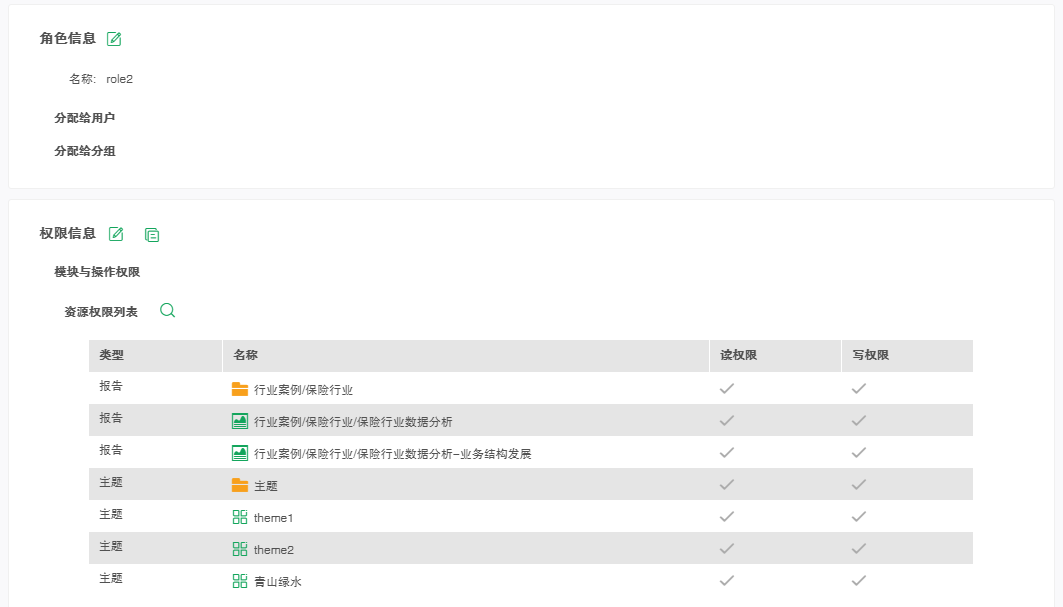Click the 名称 column header
The image size is (1063, 607).
pyautogui.click(x=246, y=355)
